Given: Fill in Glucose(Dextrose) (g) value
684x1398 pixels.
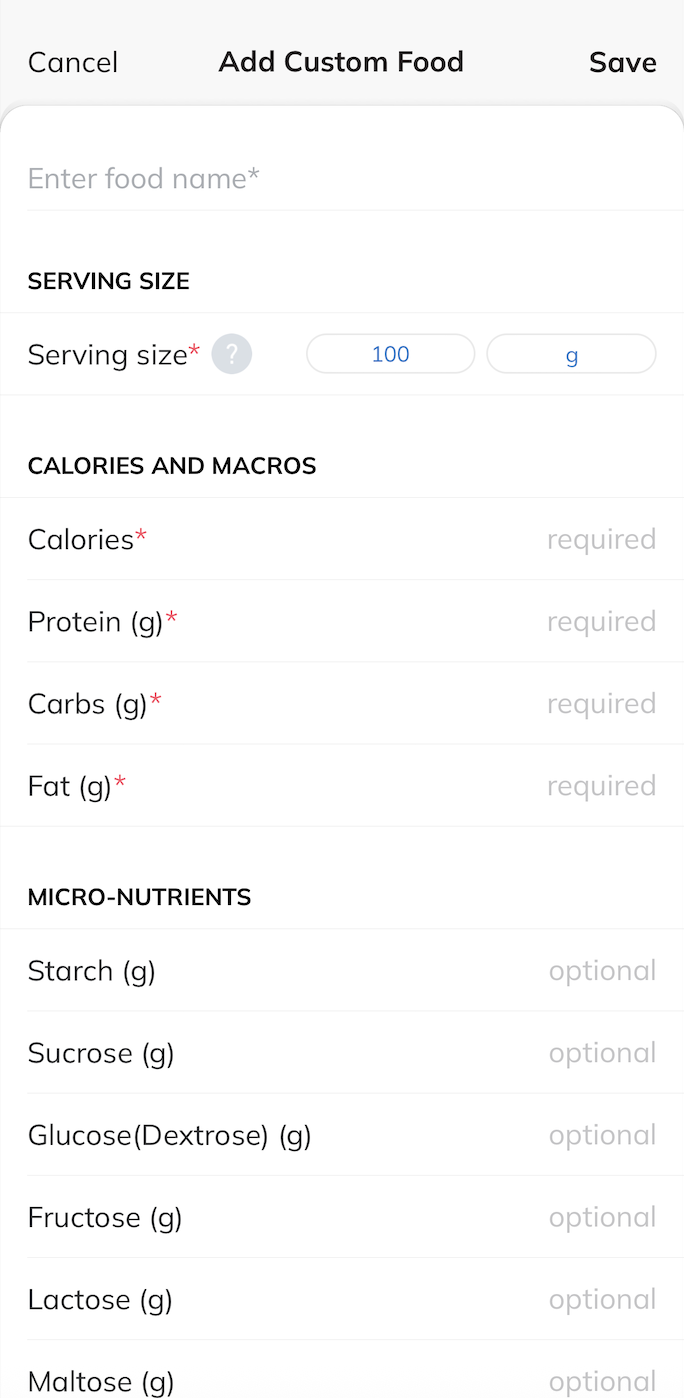Looking at the screenshot, I should tap(601, 1135).
